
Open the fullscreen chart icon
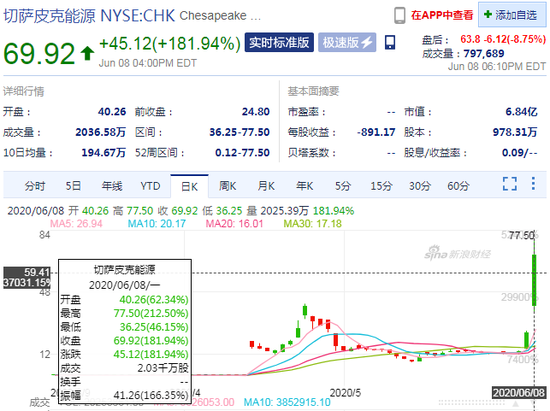(510, 184)
